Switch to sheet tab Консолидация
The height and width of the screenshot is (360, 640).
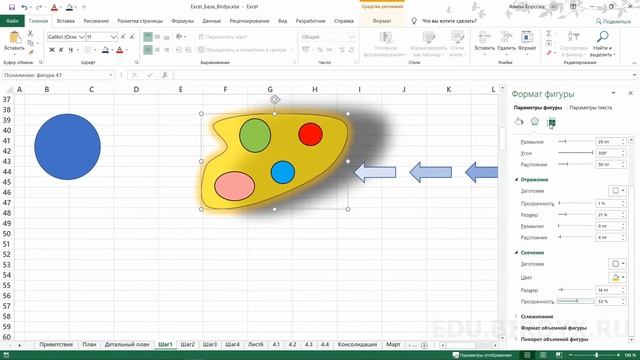coord(357,344)
